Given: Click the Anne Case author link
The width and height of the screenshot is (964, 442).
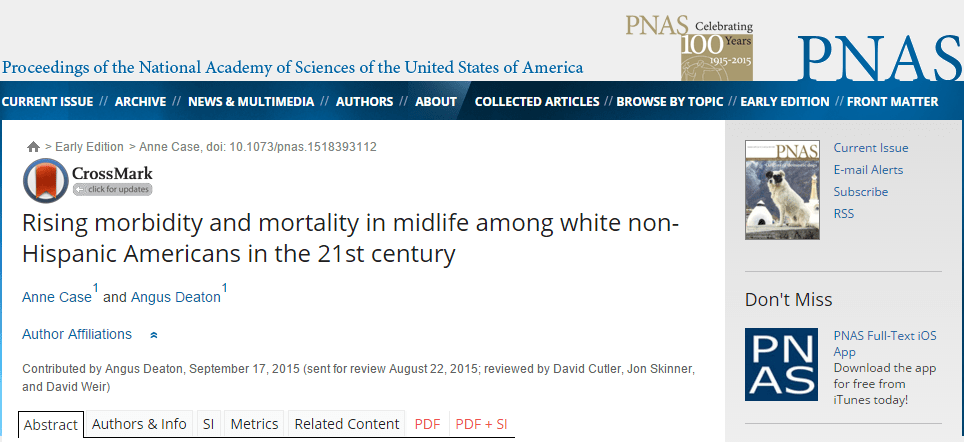Looking at the screenshot, I should click(x=57, y=298).
